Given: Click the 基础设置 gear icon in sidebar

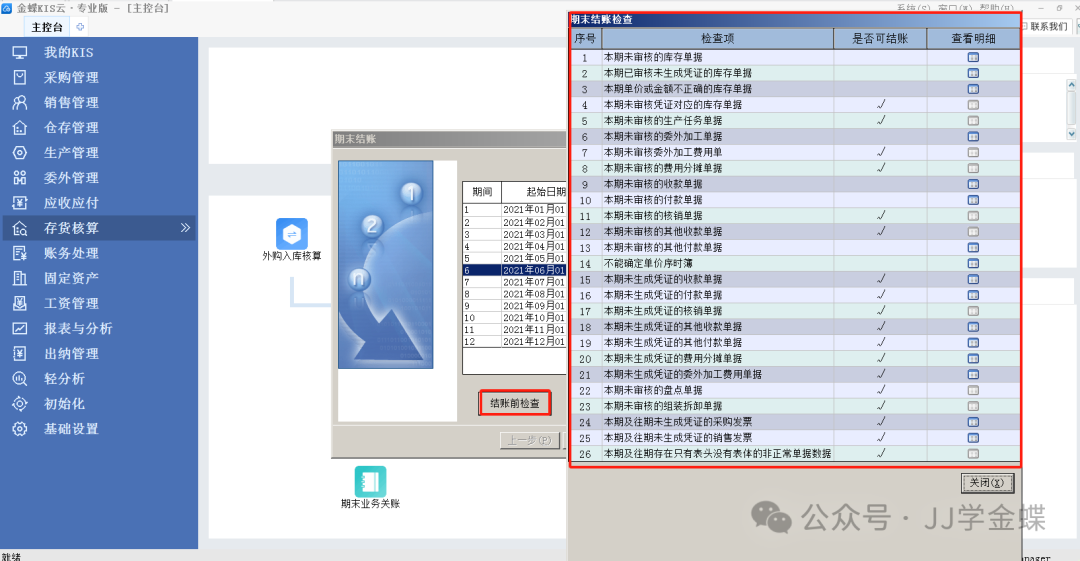Looking at the screenshot, I should pyautogui.click(x=20, y=429).
